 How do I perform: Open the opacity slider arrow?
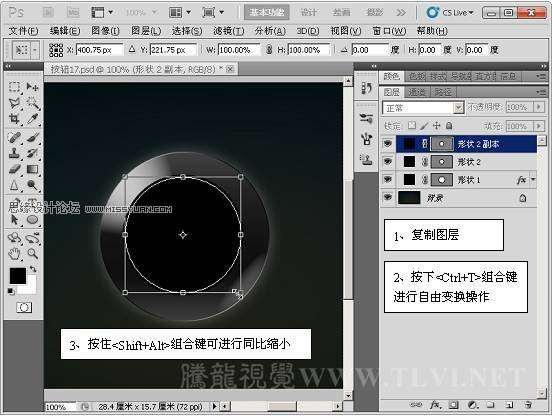[x=539, y=107]
